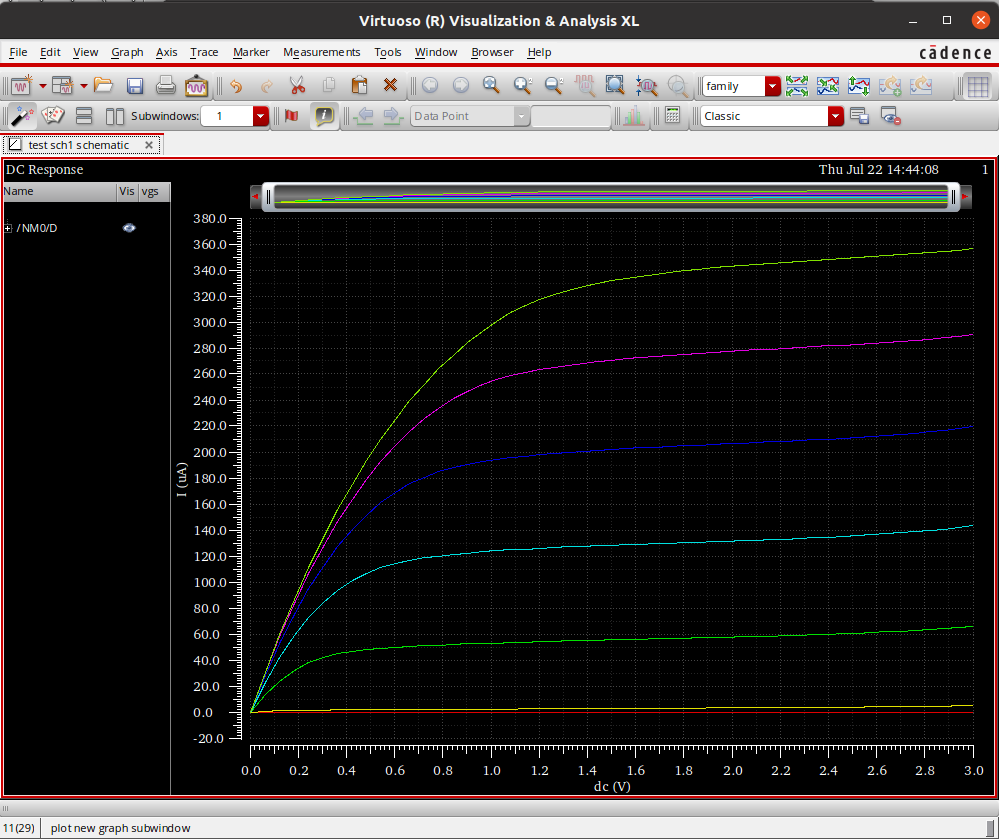Launch the calculator tool
This screenshot has width=999, height=839.
673,115
